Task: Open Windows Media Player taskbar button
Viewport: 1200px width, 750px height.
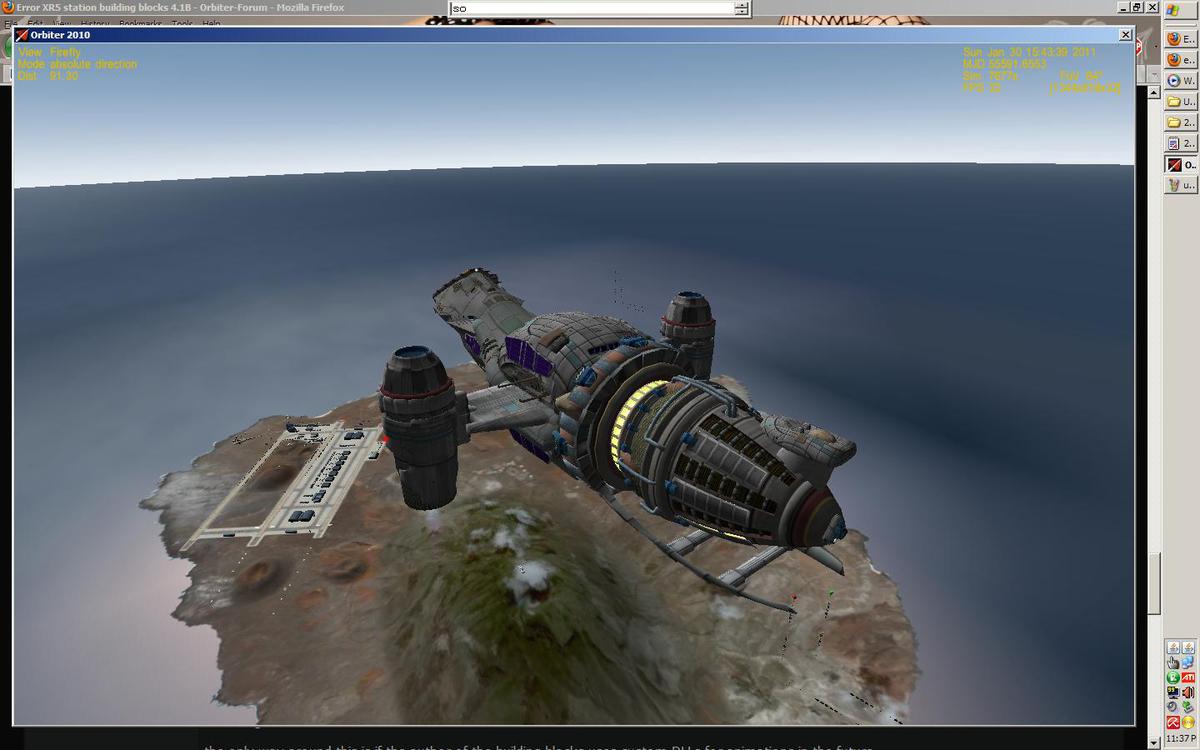Action: pos(1181,81)
